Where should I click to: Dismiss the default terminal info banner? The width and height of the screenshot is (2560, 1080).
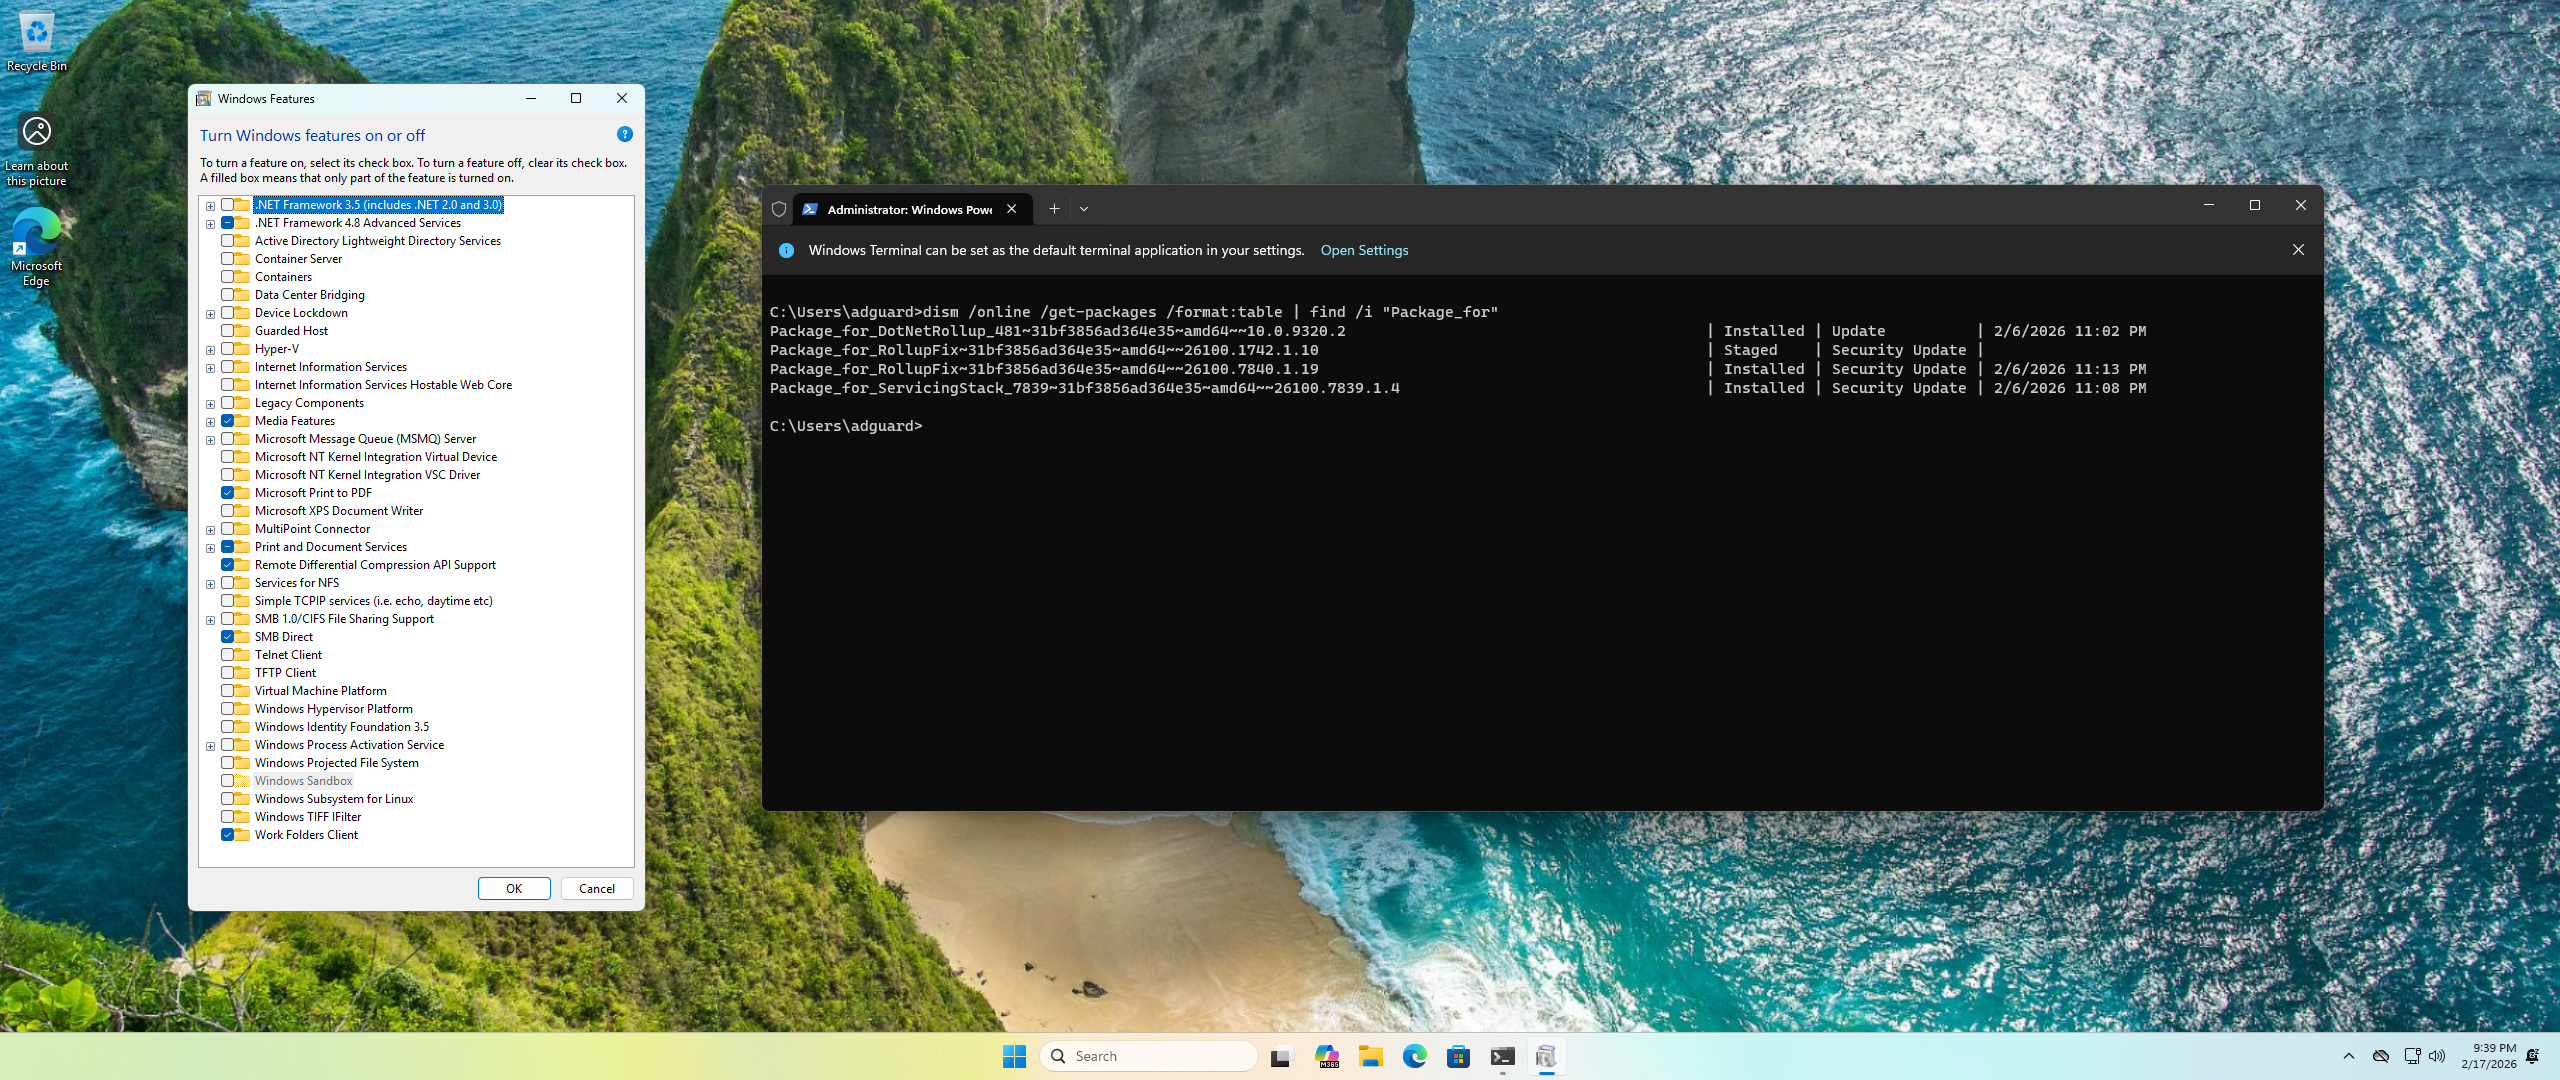(2298, 250)
